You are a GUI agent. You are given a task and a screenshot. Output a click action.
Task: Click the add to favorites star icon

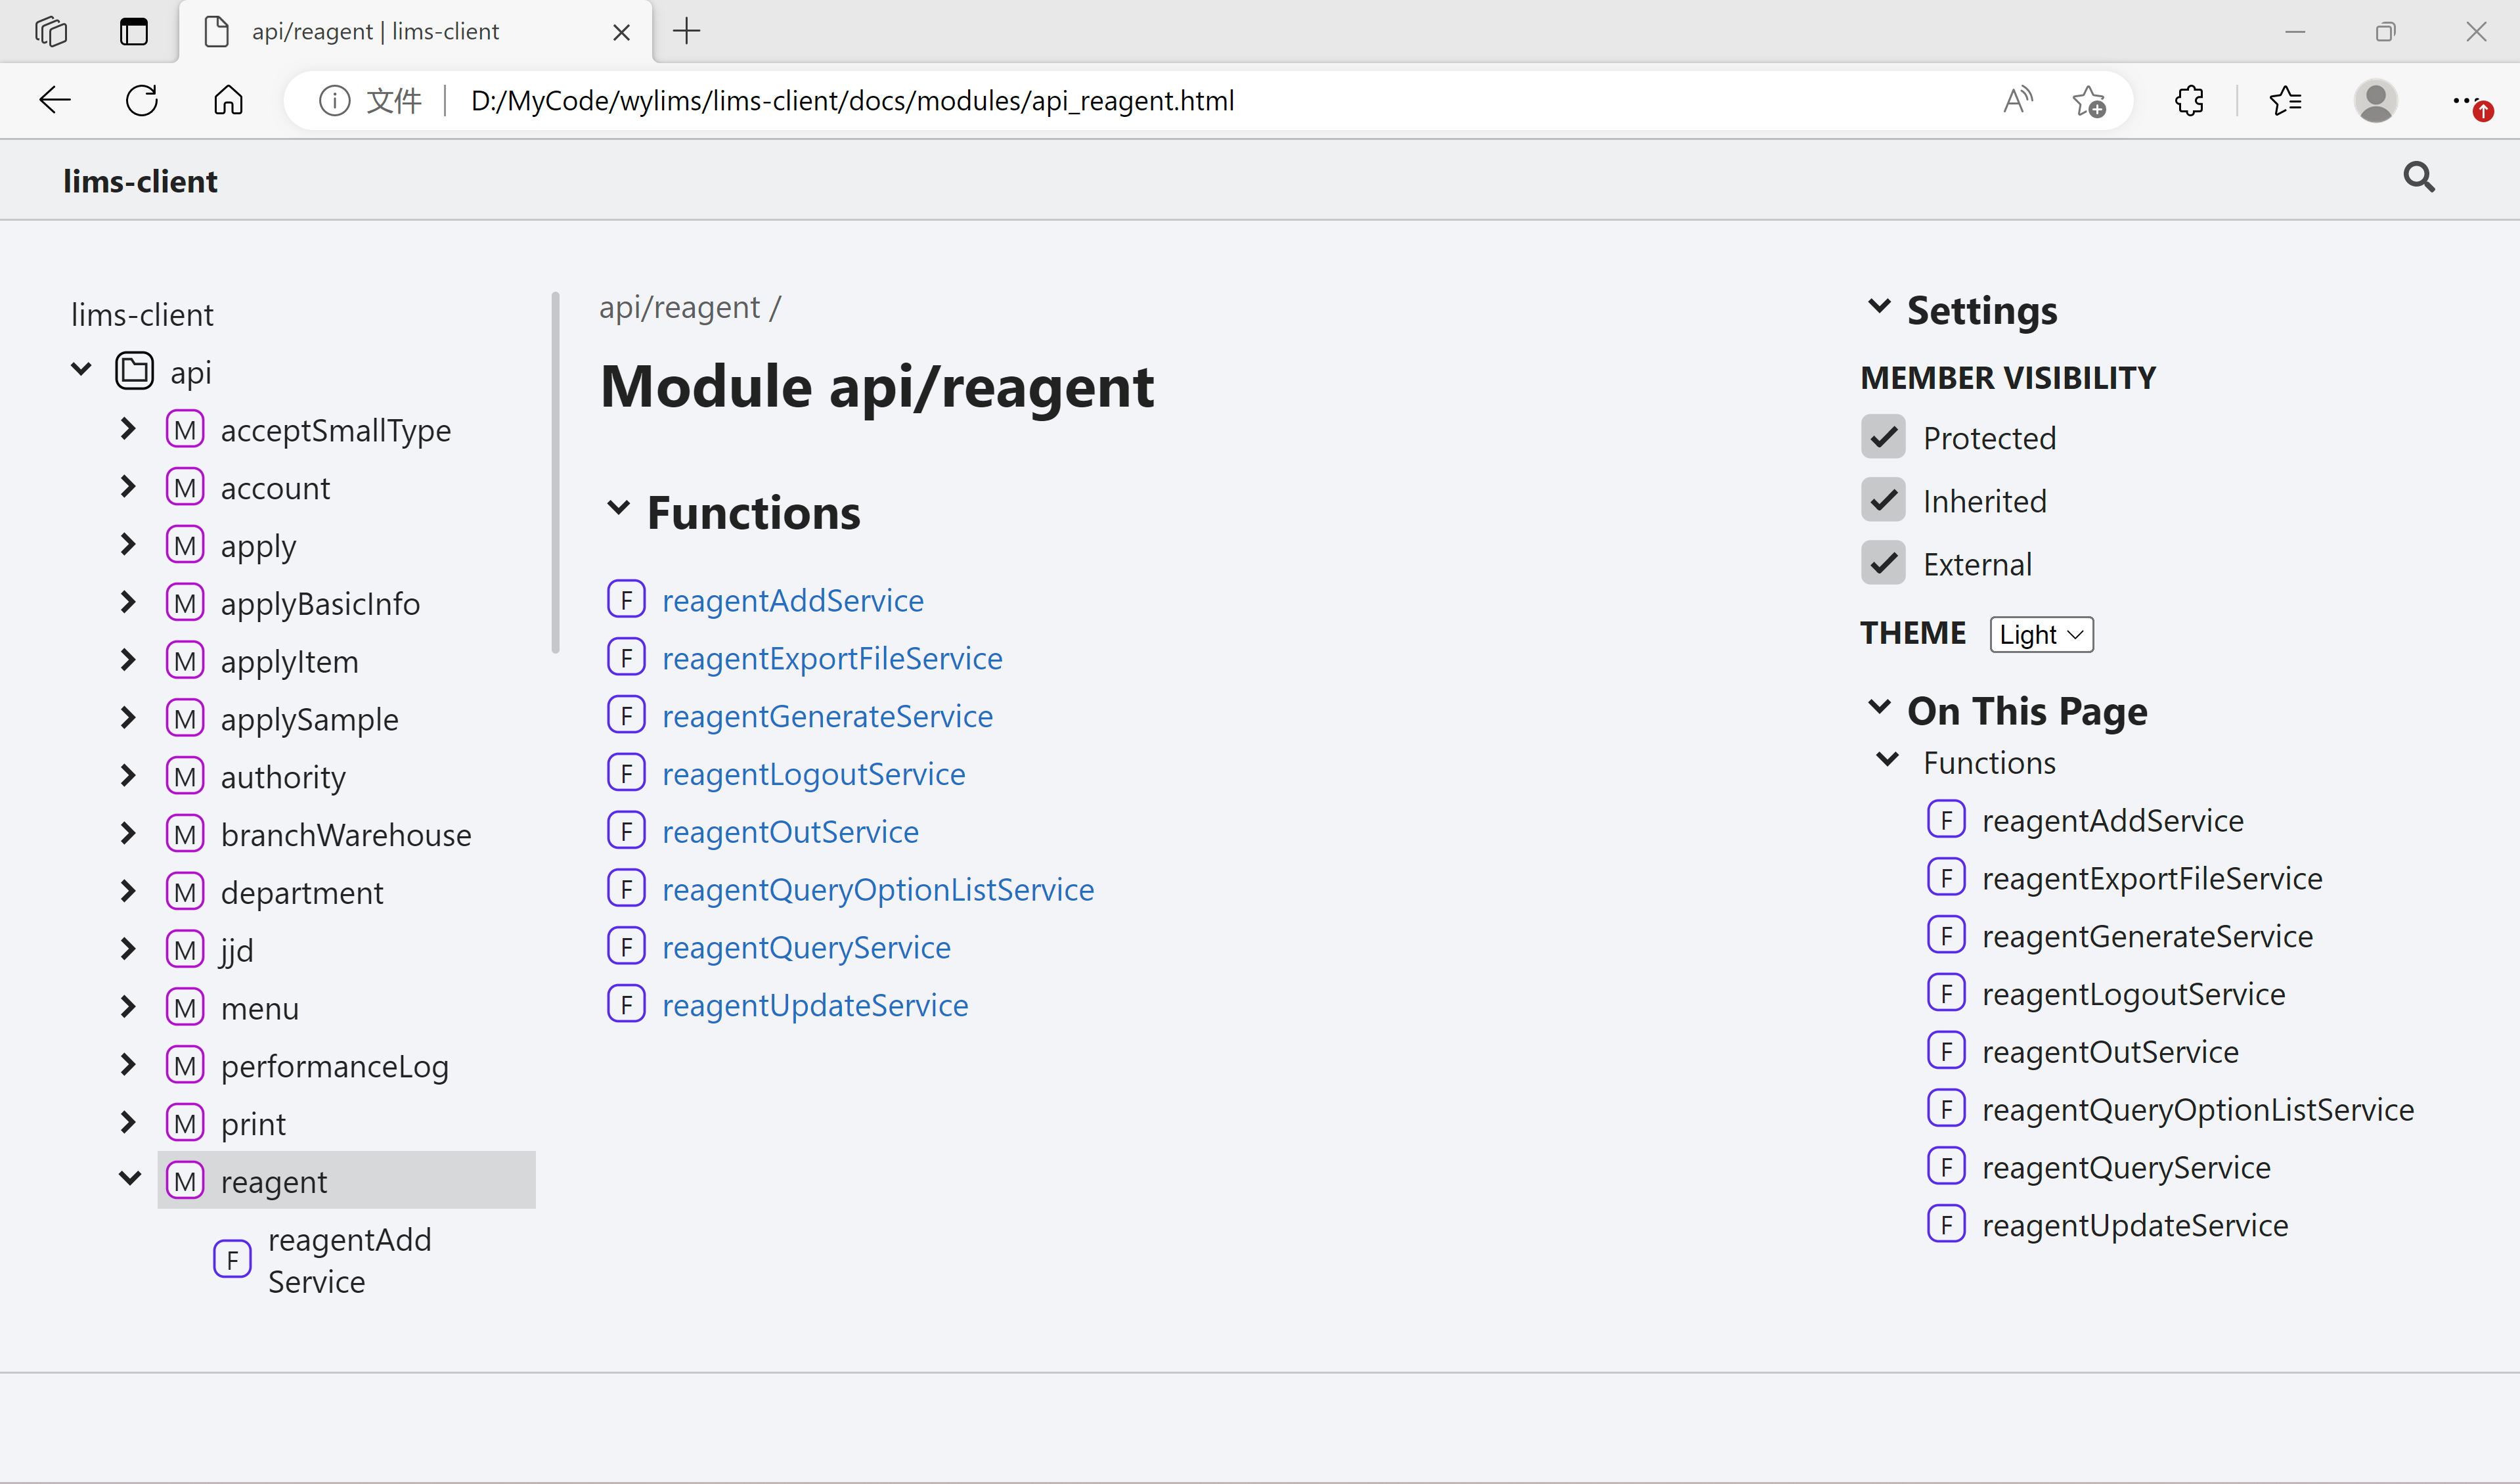pos(2088,100)
